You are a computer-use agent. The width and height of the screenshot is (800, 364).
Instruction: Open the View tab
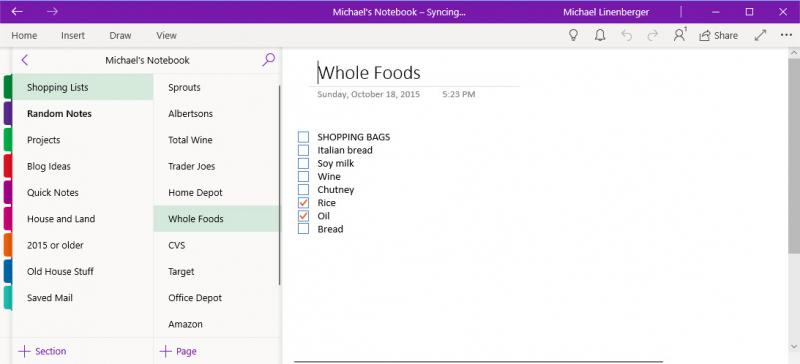166,36
